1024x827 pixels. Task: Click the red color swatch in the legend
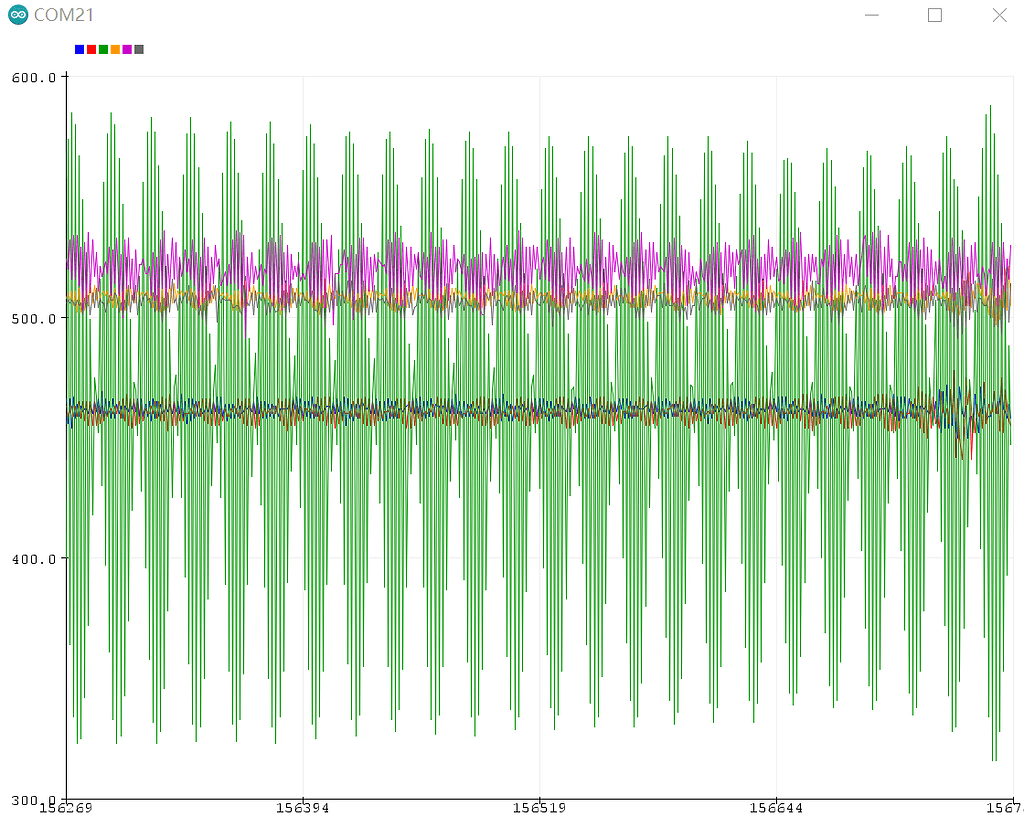pyautogui.click(x=91, y=49)
